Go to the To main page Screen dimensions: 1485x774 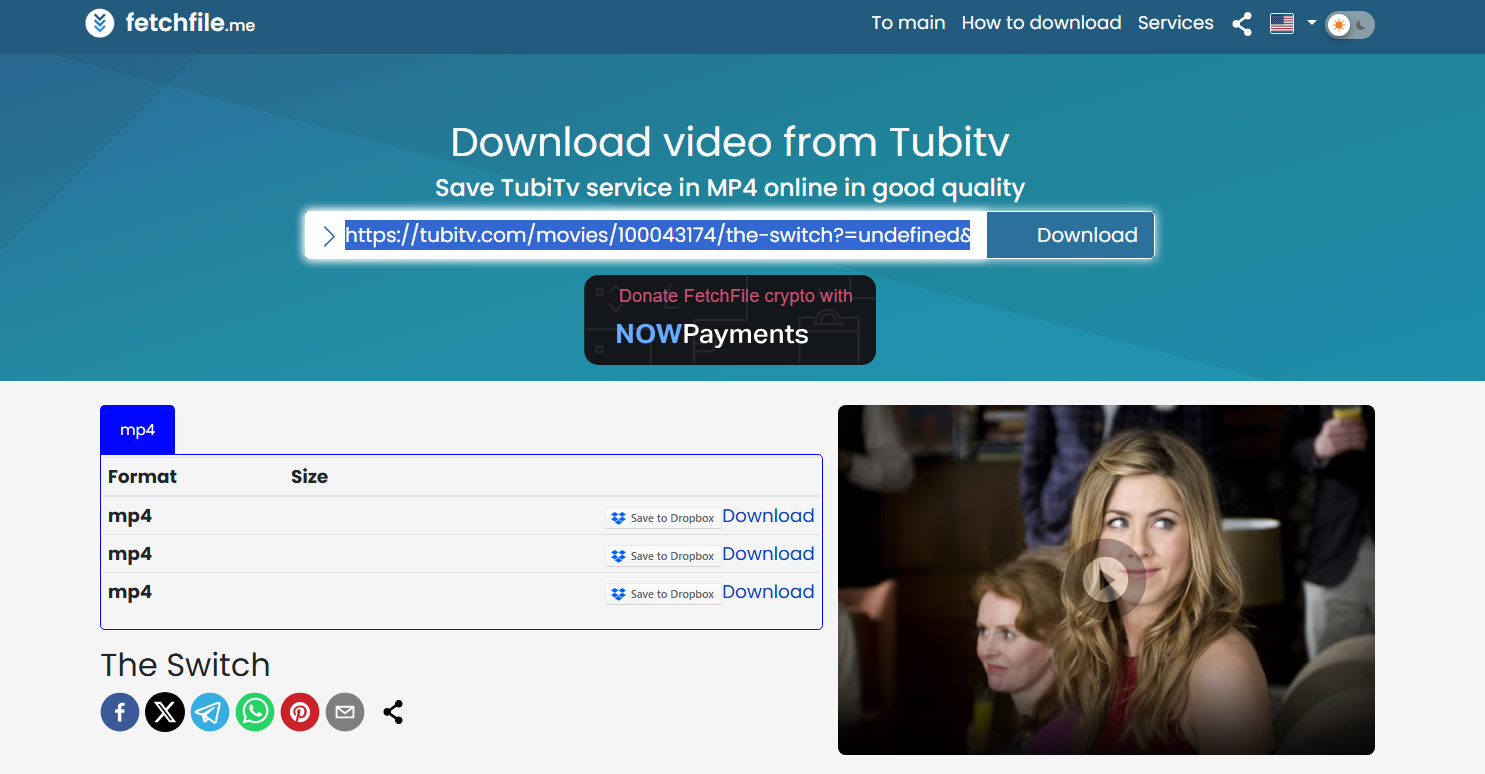coord(908,23)
